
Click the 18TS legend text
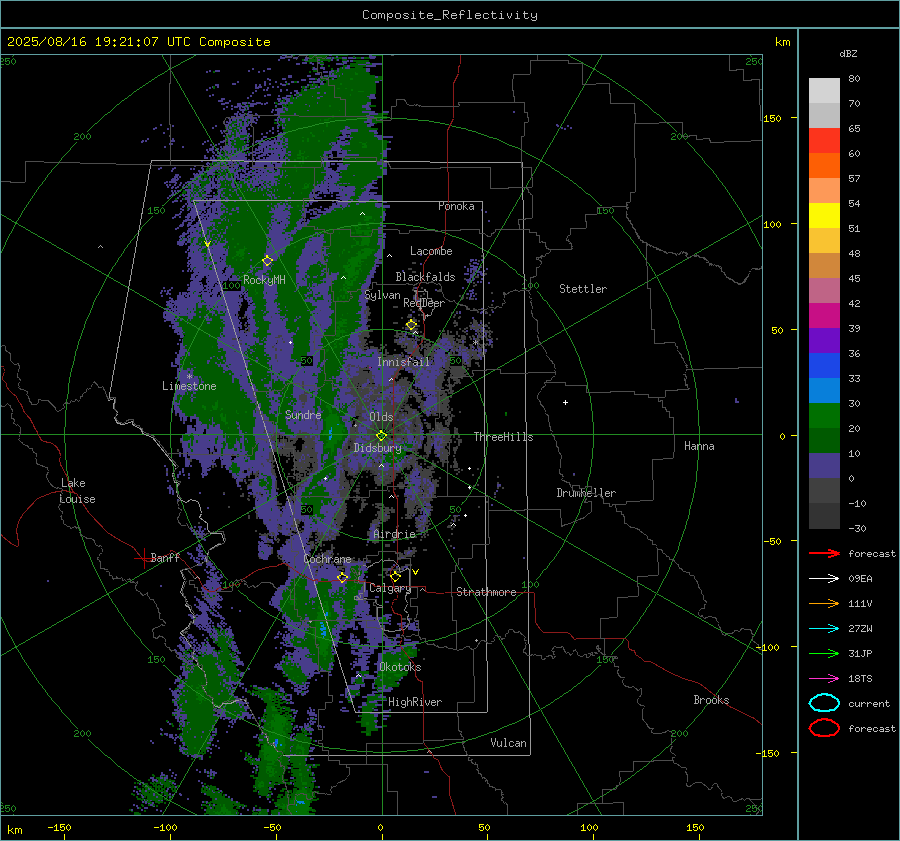coord(860,679)
